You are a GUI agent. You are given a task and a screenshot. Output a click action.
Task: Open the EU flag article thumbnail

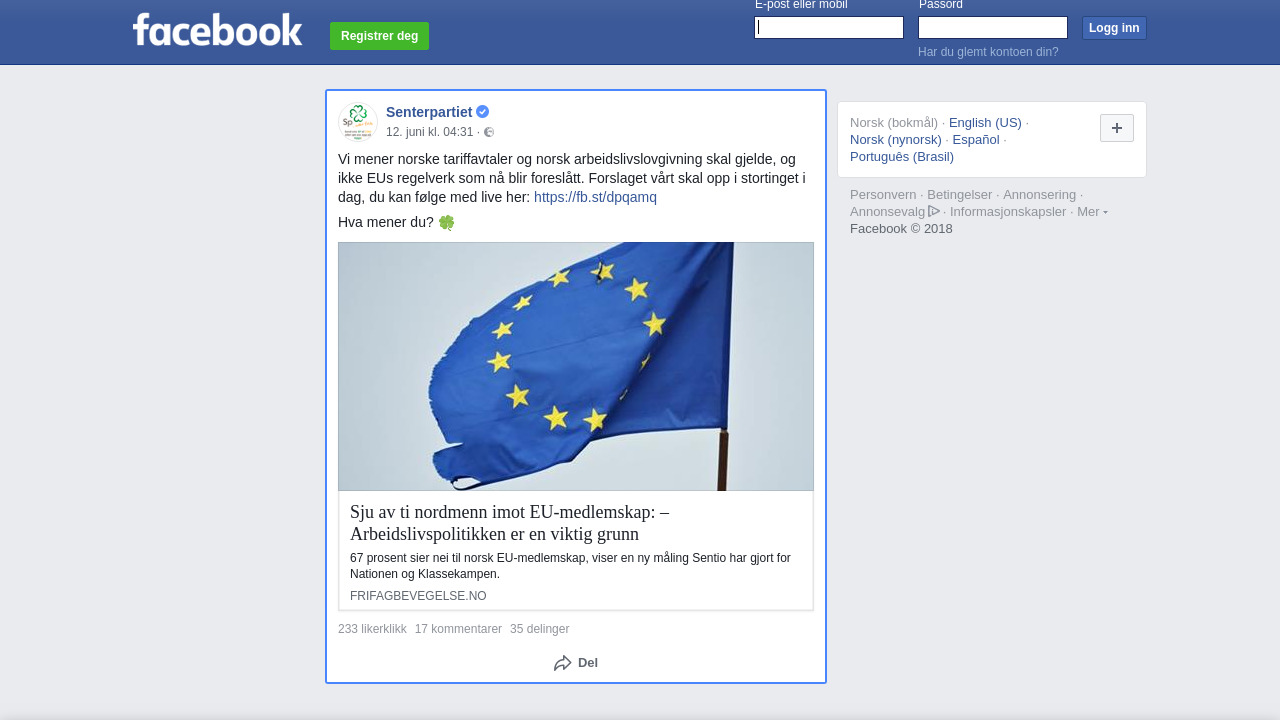pyautogui.click(x=576, y=366)
